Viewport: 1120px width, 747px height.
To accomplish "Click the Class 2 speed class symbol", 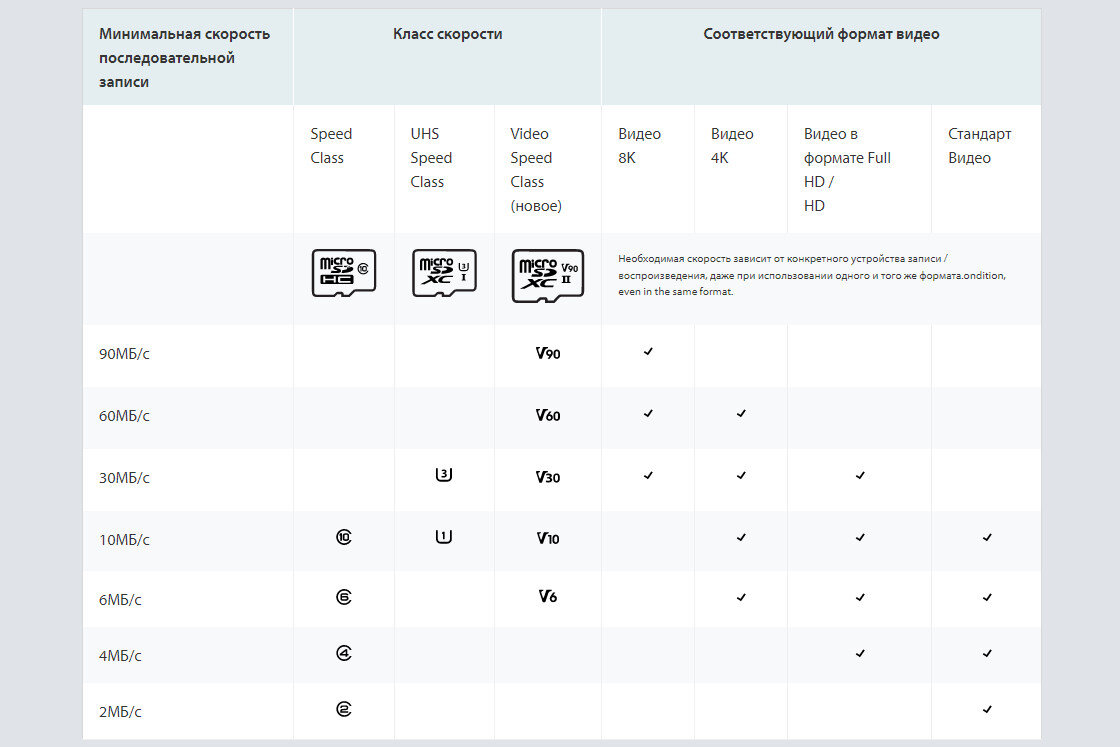I will (x=344, y=709).
